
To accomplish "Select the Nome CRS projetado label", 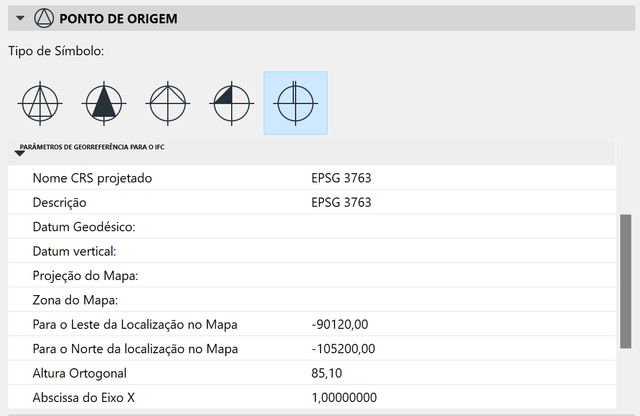I will coord(92,178).
